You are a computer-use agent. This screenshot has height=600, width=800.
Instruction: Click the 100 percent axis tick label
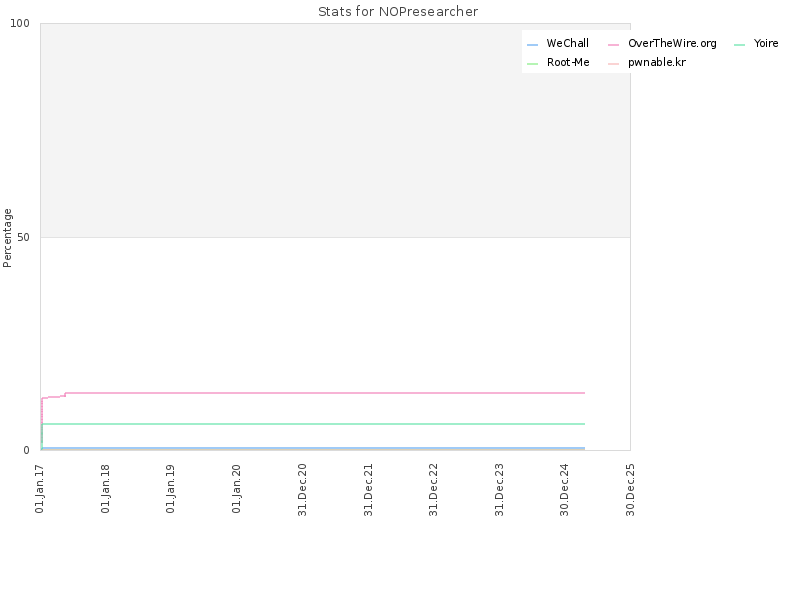(20, 23)
